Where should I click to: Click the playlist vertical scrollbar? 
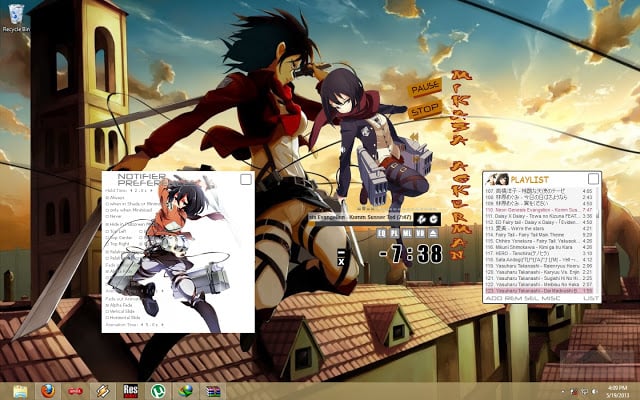(598, 241)
